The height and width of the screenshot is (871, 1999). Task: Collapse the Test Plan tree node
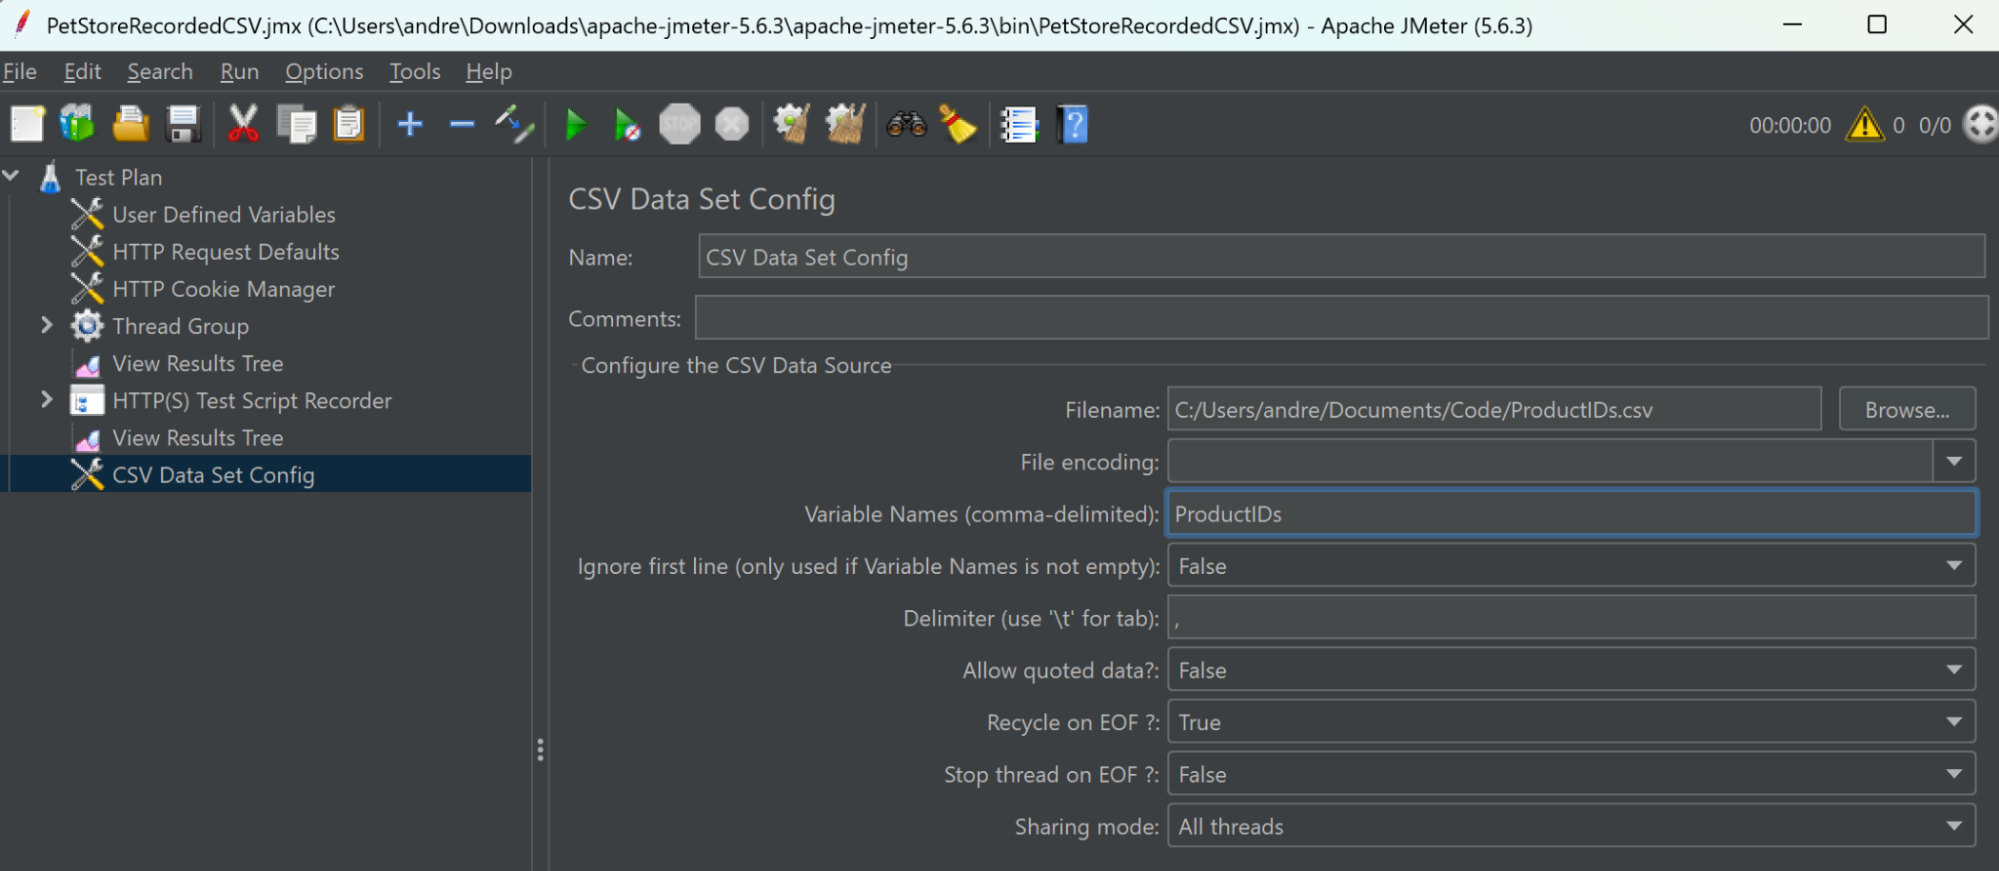point(12,176)
